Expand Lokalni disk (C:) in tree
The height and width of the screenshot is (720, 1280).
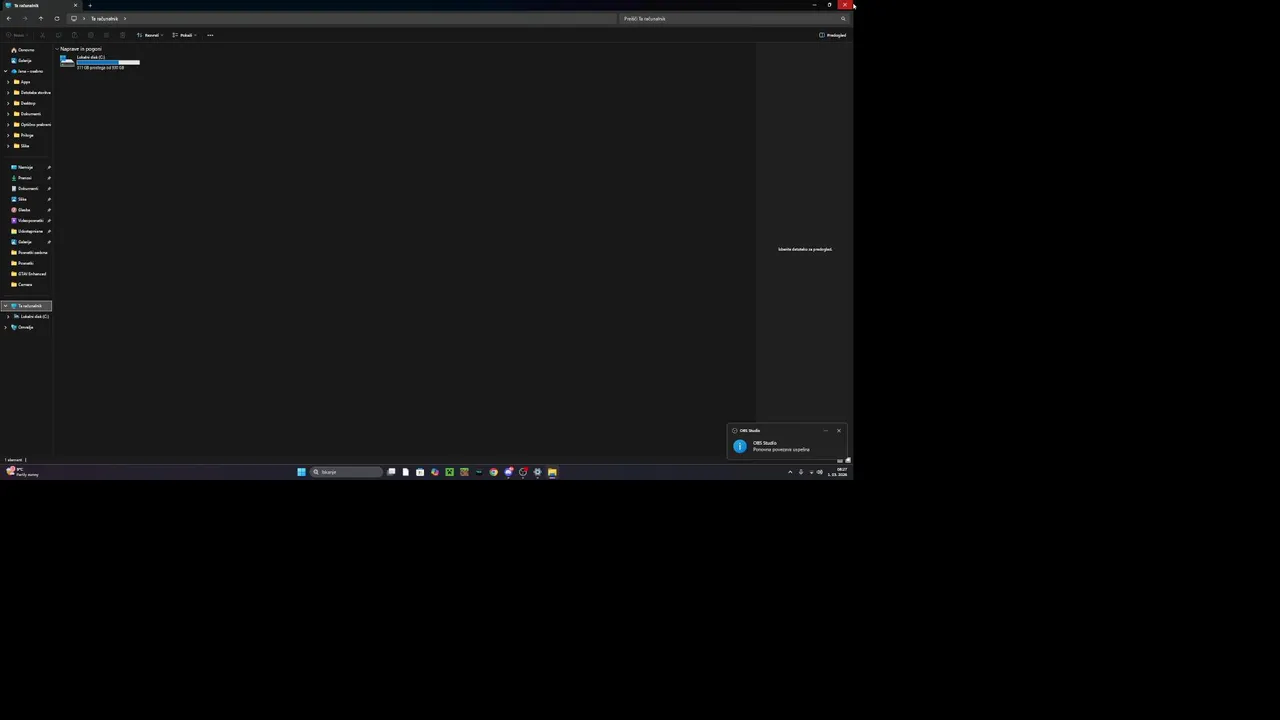[8, 316]
